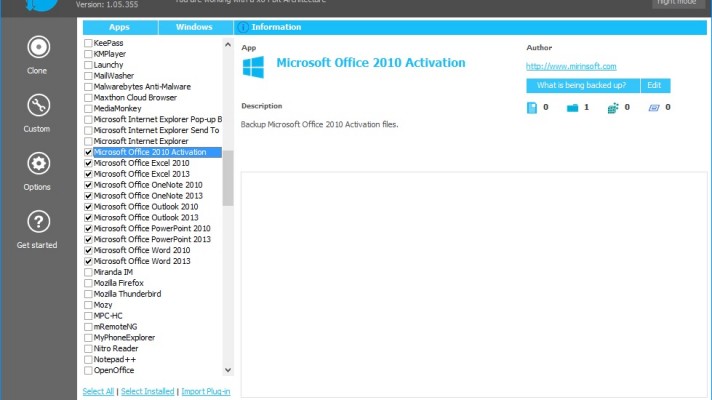Click the Import Plug-in link
This screenshot has width=712, height=400.
tap(206, 391)
